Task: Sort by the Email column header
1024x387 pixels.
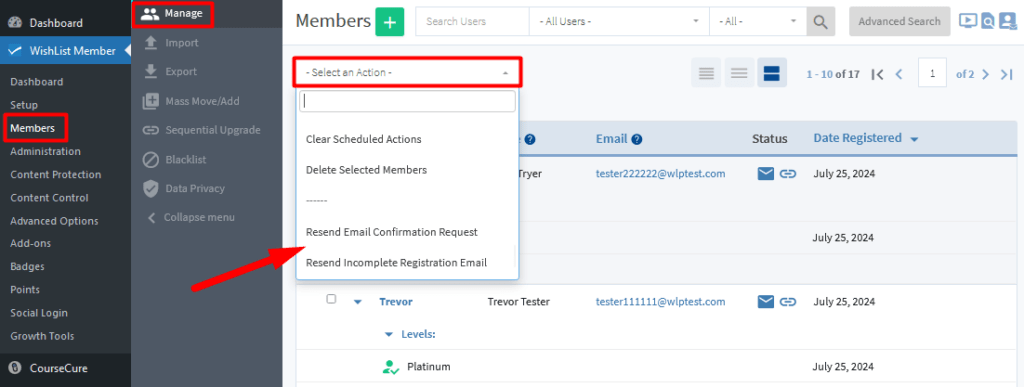Action: click(x=611, y=139)
